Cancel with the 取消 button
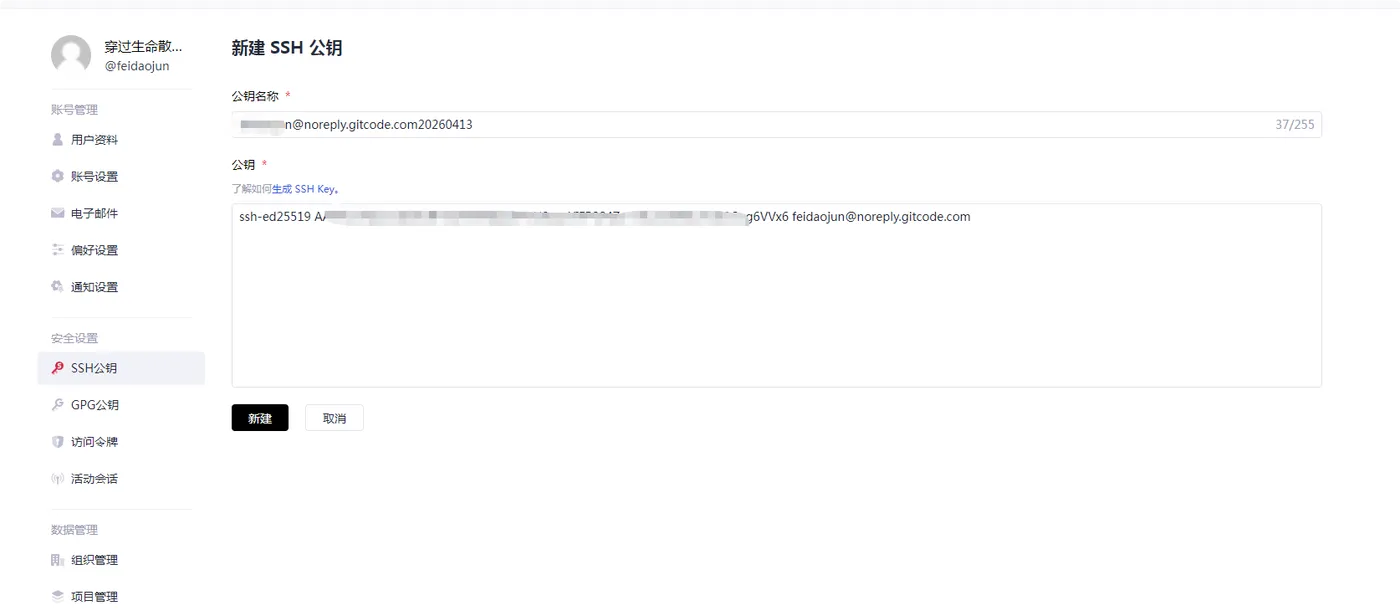 [334, 418]
